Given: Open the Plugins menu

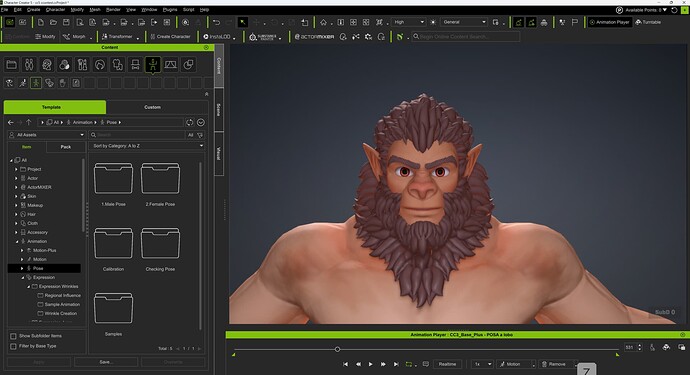Looking at the screenshot, I should tap(170, 9).
